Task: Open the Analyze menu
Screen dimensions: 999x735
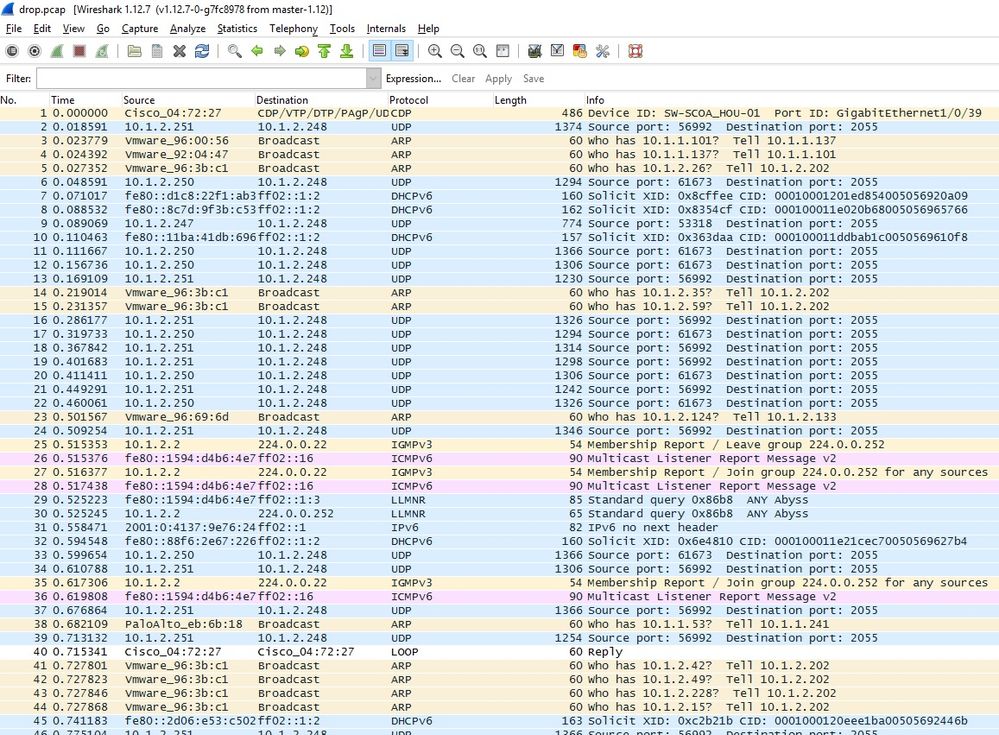Action: (x=187, y=29)
